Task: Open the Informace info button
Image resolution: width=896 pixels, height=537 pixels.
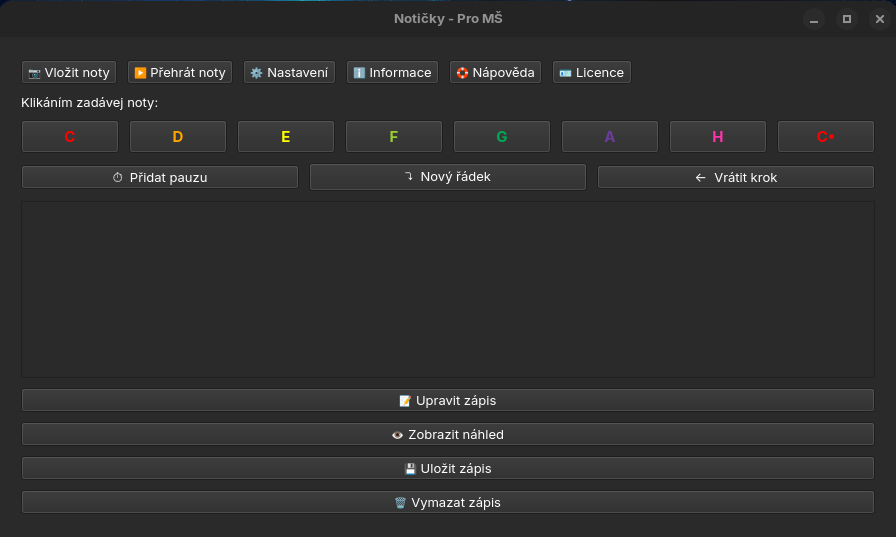Action: pos(392,72)
